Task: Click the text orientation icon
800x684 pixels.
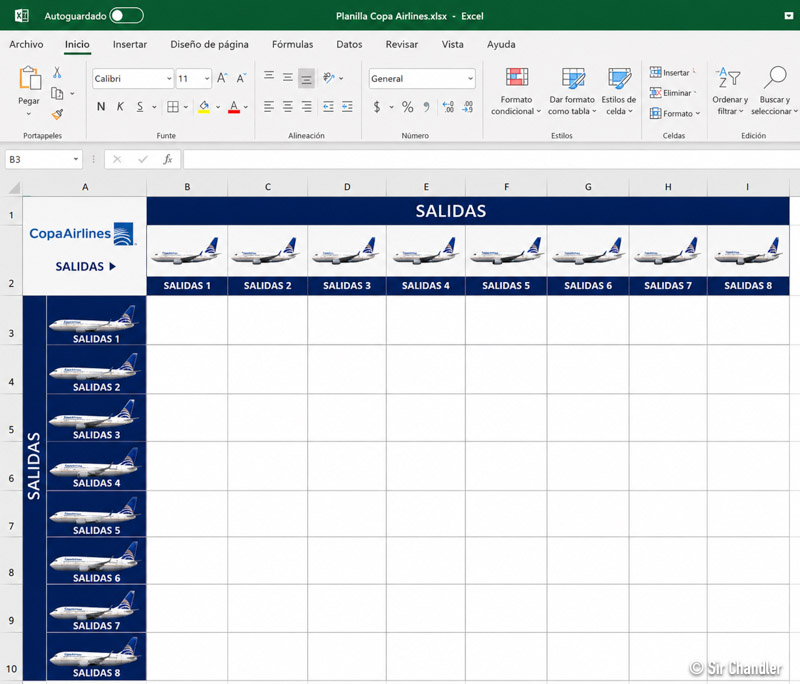Action: (329, 78)
